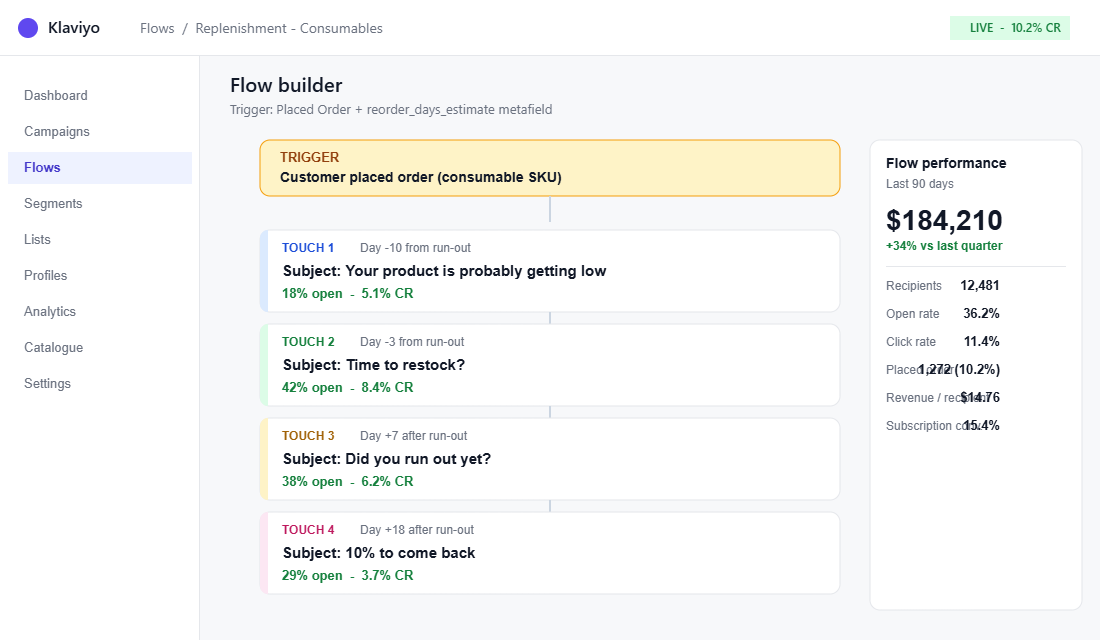Click "42% open - 8.4% CR" stats

pyautogui.click(x=347, y=387)
